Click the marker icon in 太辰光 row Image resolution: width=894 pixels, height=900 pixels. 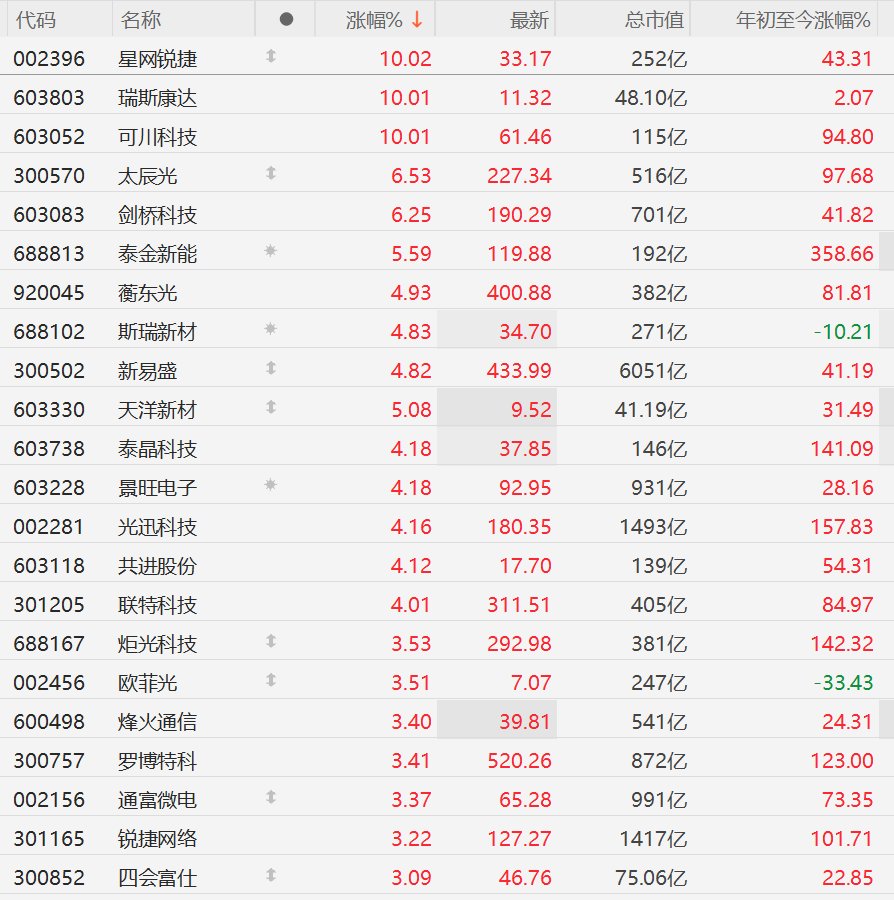271,173
